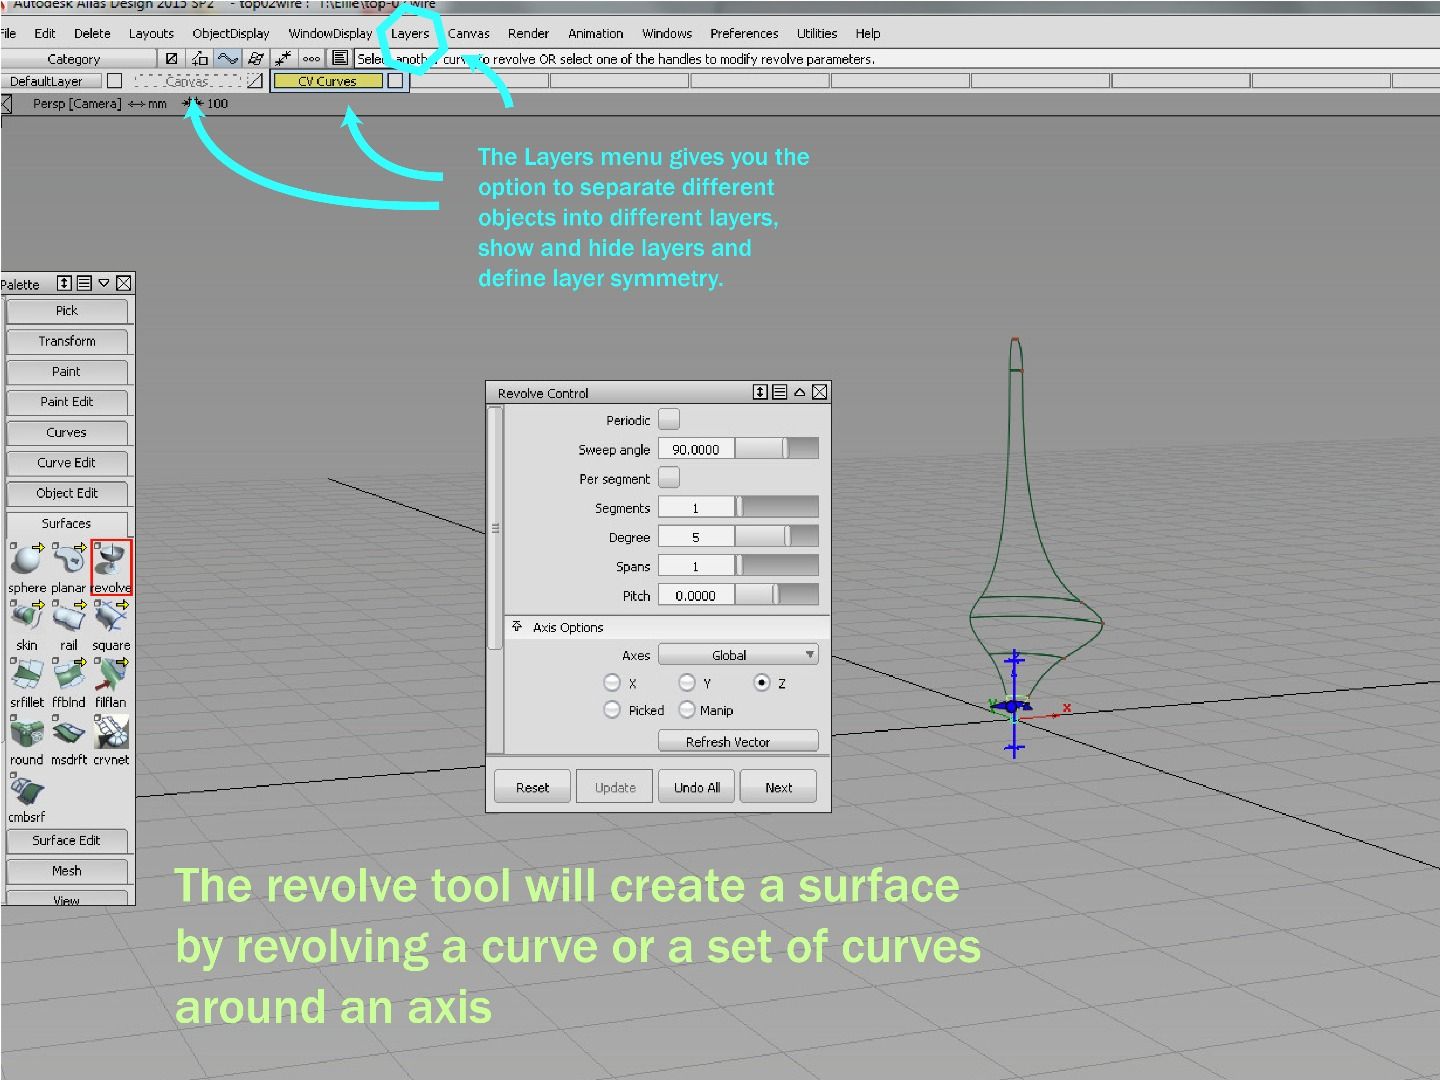The image size is (1440, 1080).
Task: Choose the rail surface tool
Action: point(68,620)
